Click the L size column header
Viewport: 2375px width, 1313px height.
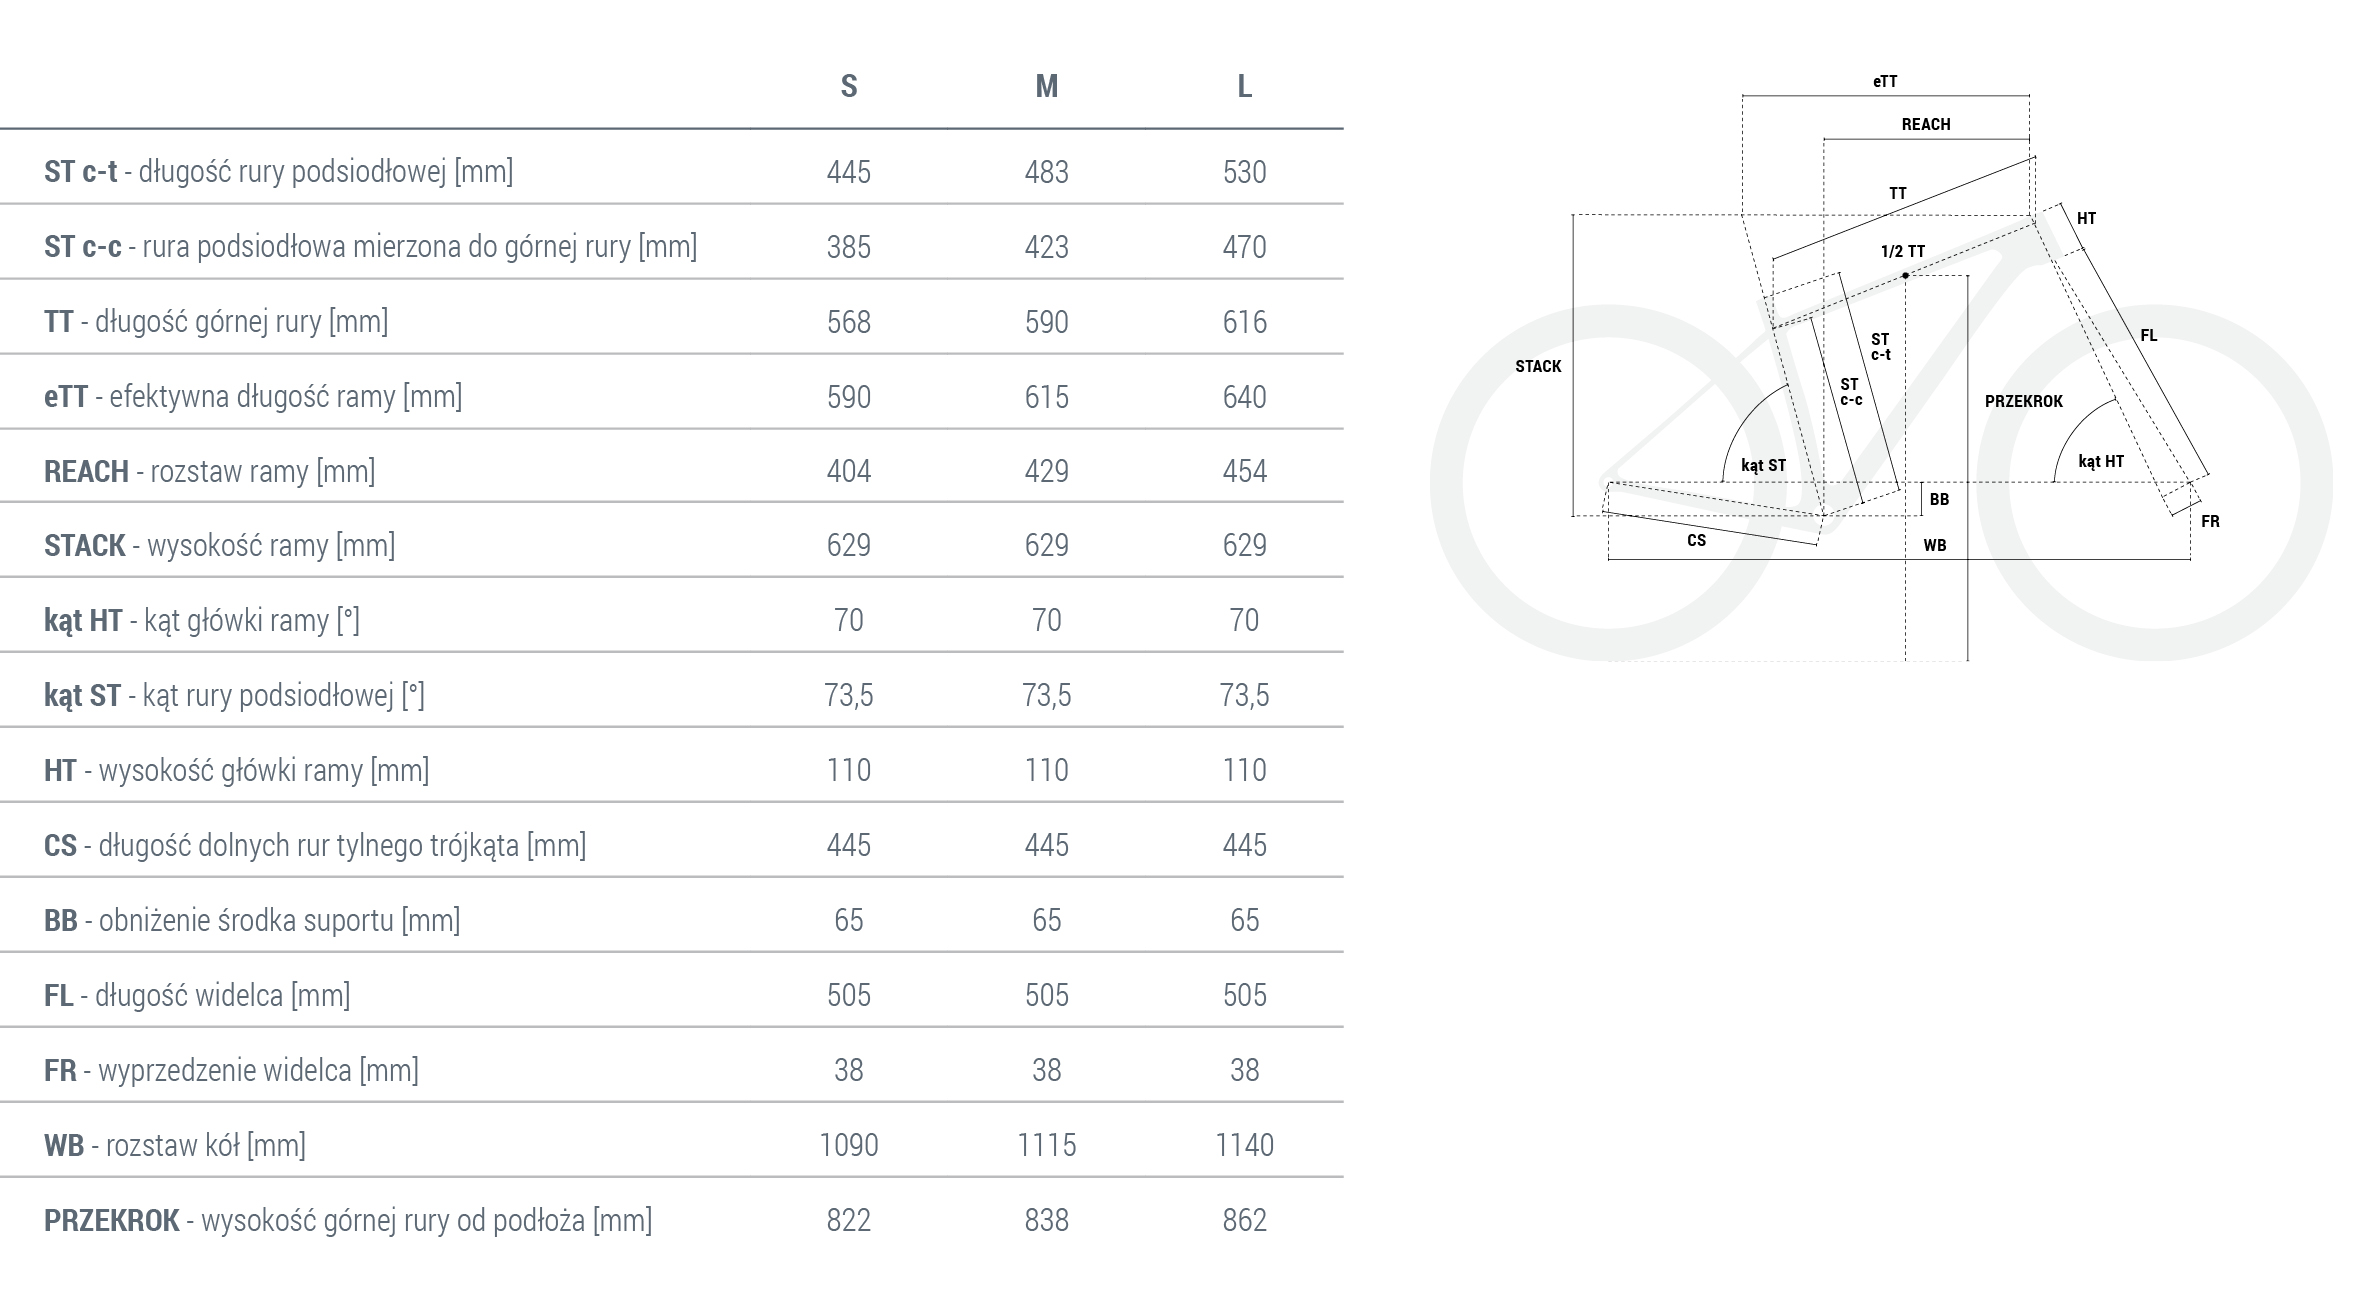coord(1244,87)
